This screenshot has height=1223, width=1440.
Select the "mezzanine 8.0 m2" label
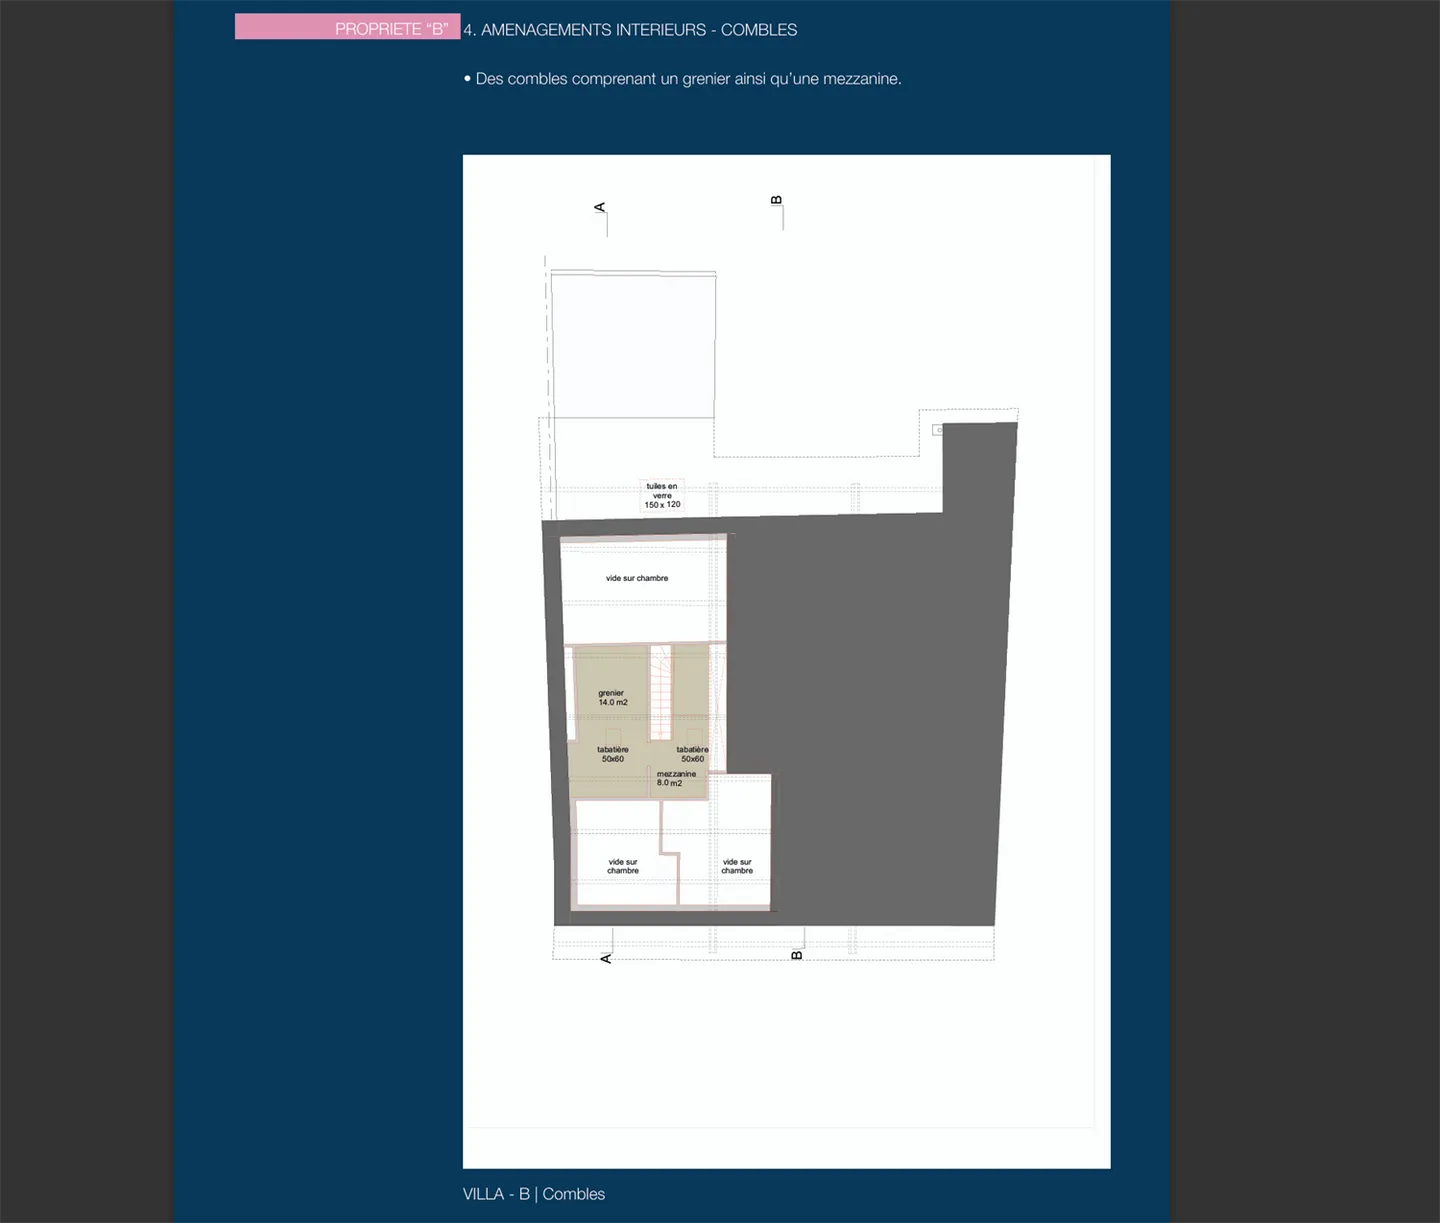click(676, 778)
